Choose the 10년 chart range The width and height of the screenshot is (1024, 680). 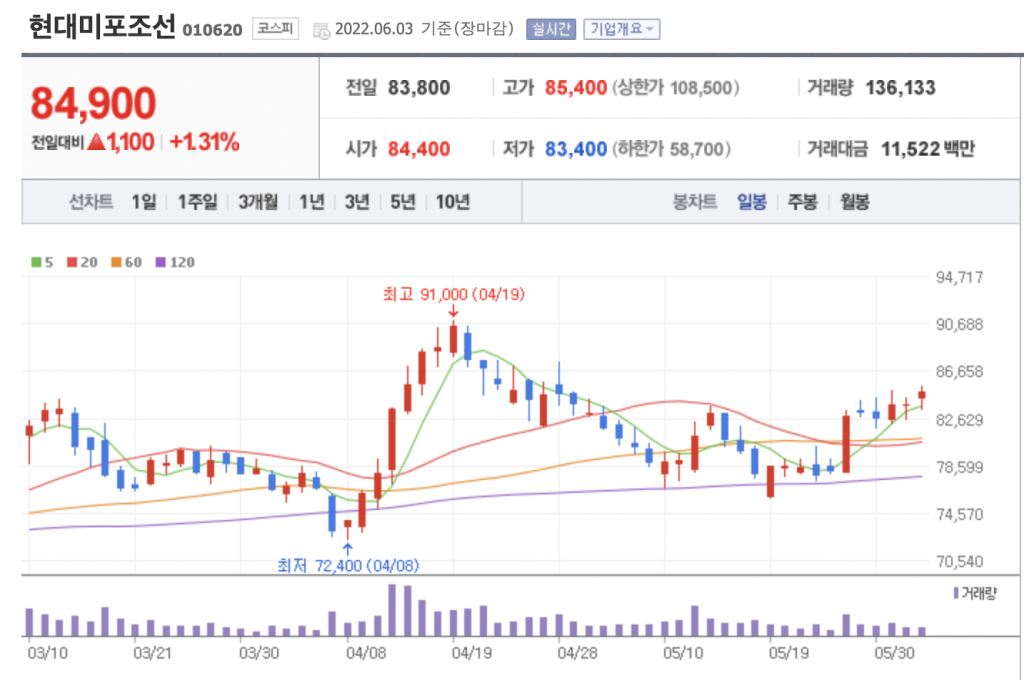pyautogui.click(x=452, y=202)
